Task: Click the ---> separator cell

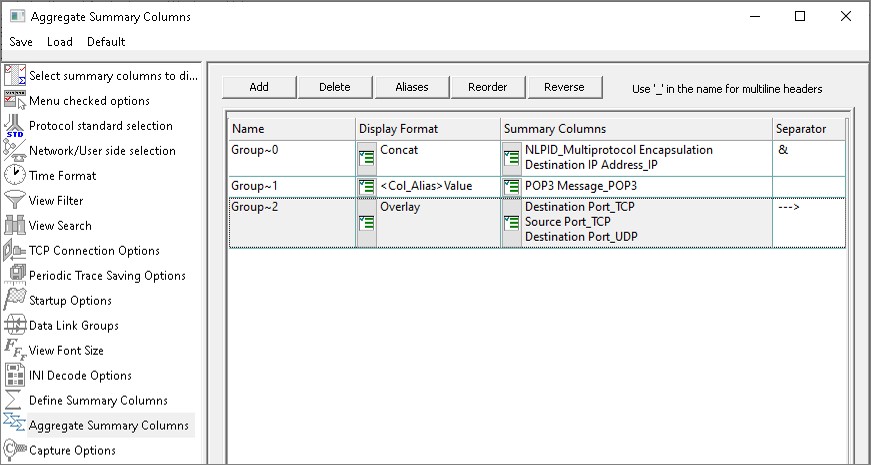Action: [809, 223]
